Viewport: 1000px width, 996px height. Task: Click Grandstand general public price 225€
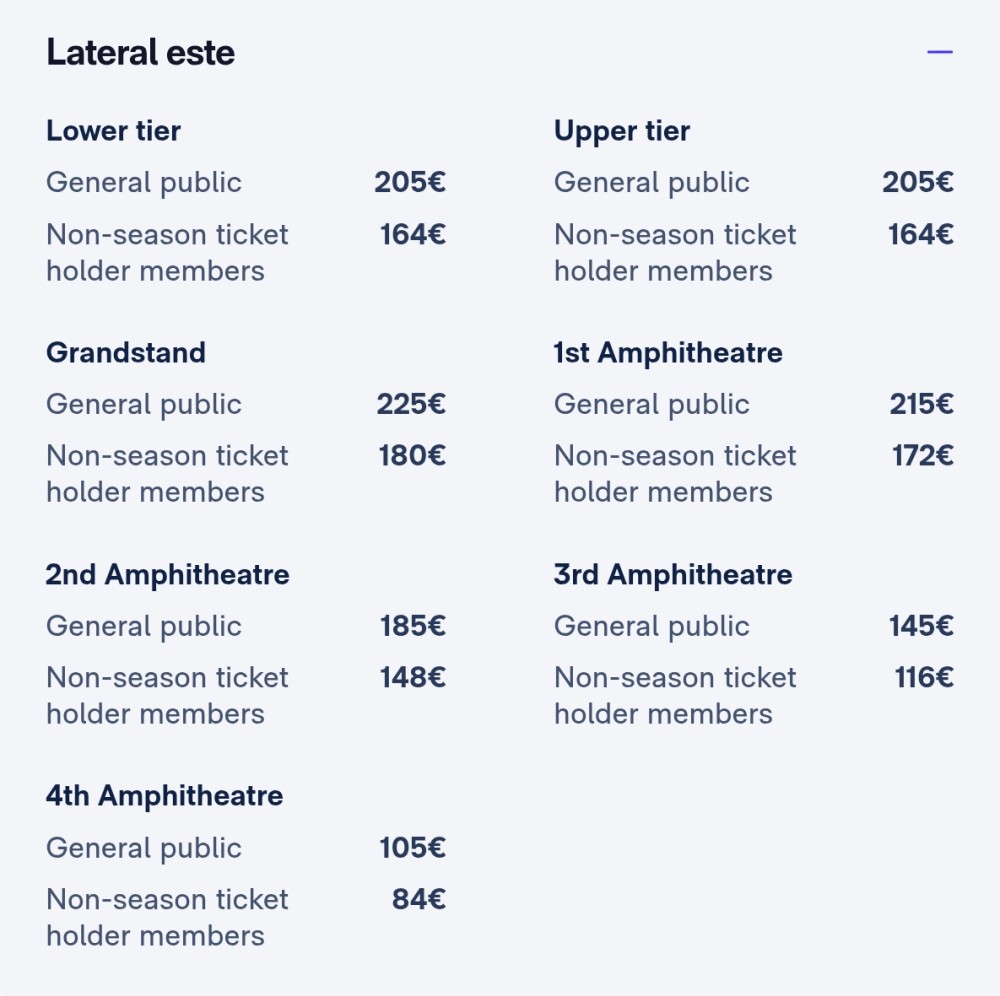click(x=411, y=404)
